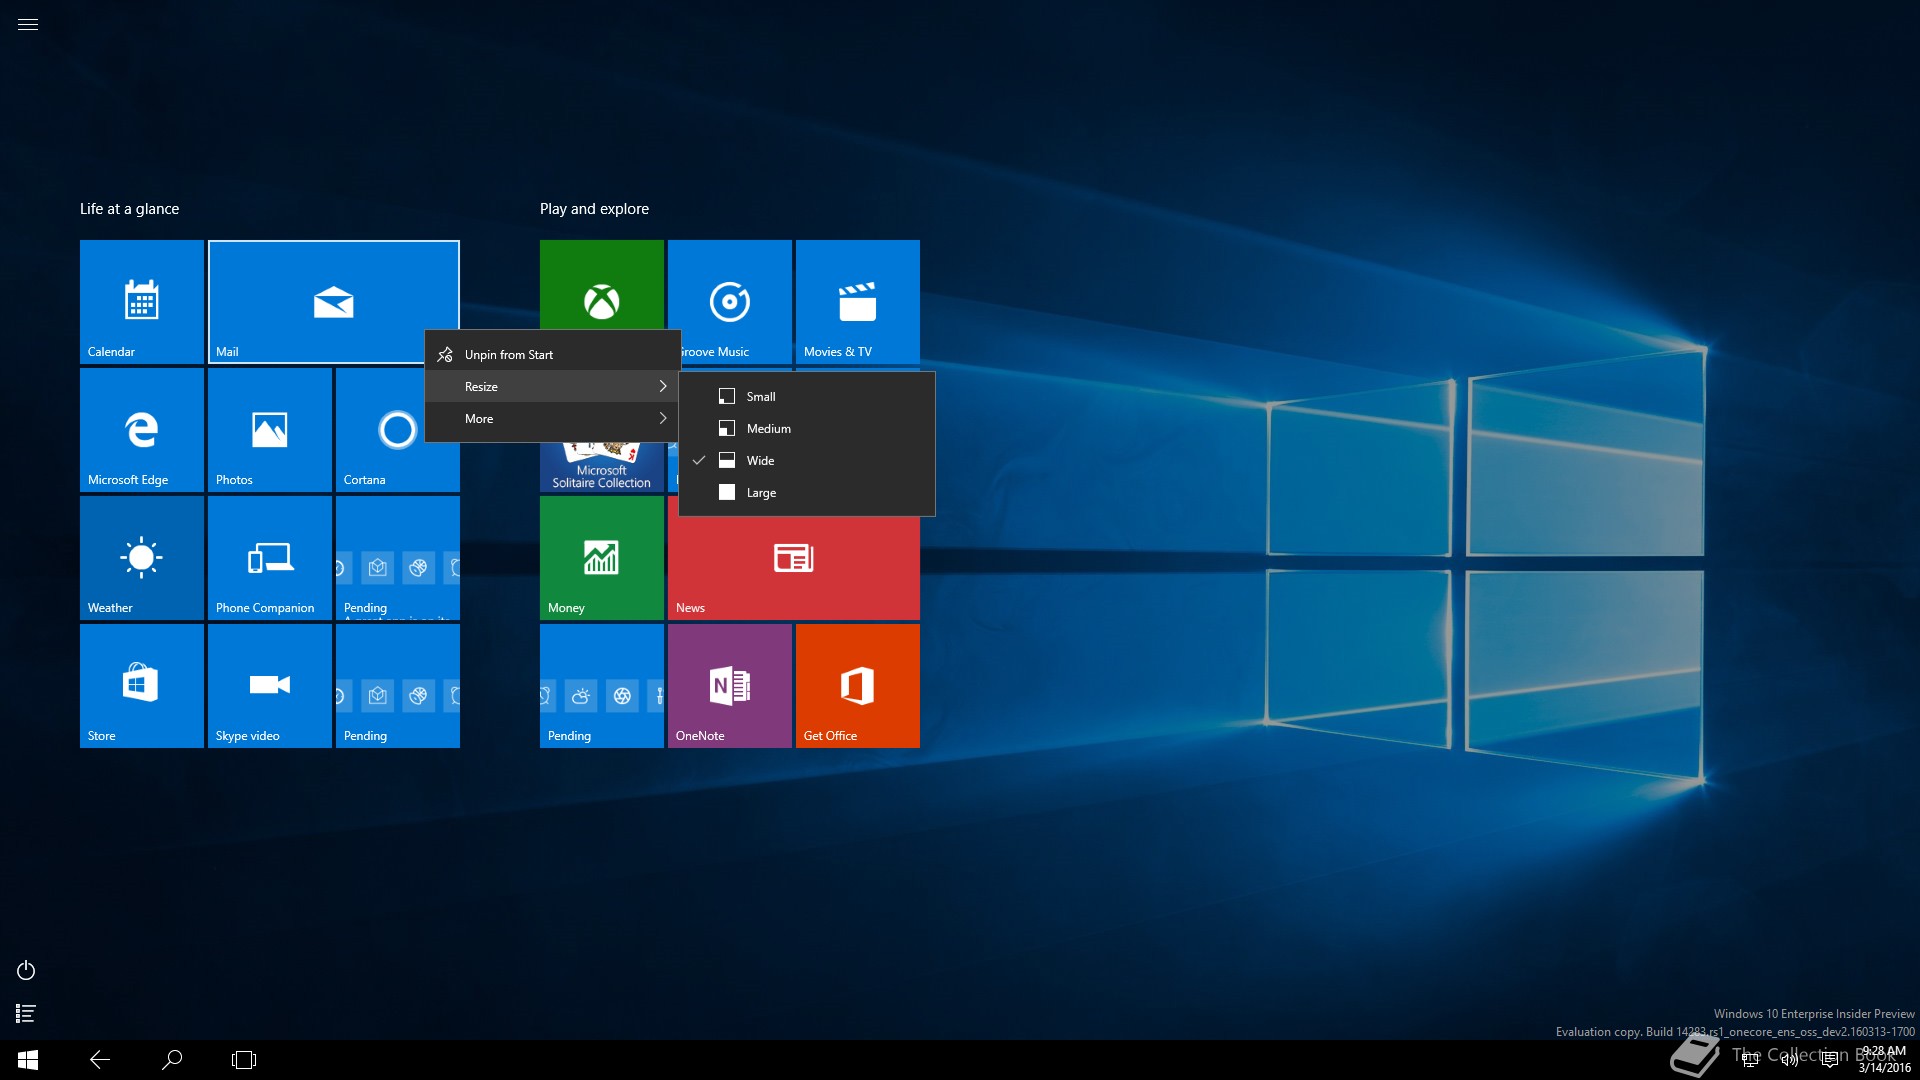Screen dimensions: 1920x1080
Task: Open the taskbar Search magnifier
Action: (172, 1060)
